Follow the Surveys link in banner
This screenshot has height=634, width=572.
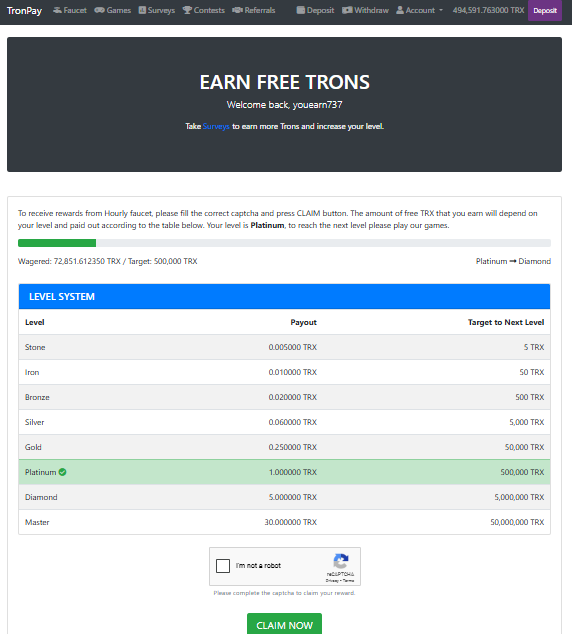click(x=216, y=126)
